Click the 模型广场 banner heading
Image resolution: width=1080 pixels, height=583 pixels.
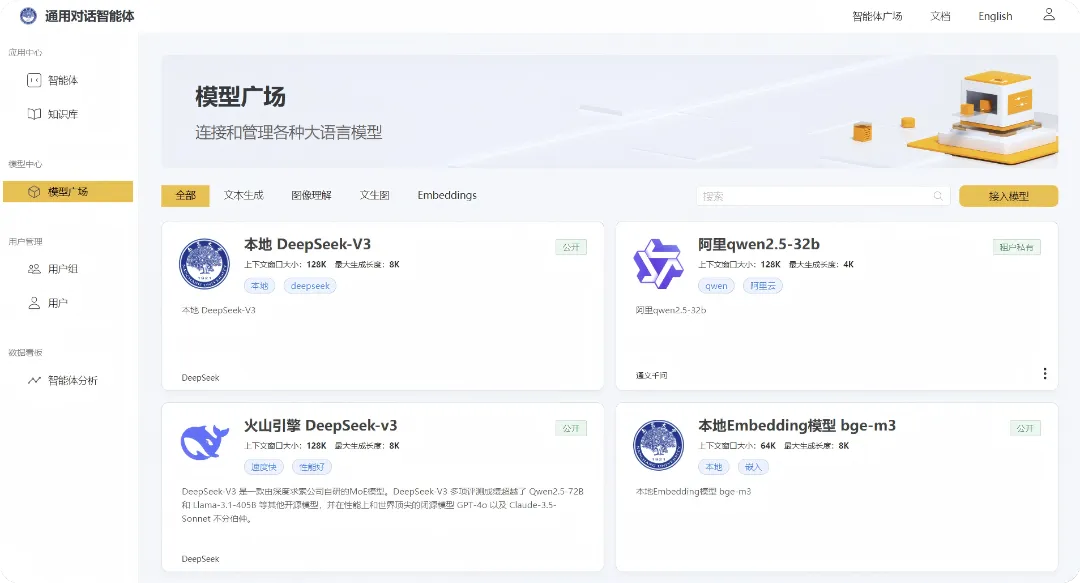click(x=240, y=97)
